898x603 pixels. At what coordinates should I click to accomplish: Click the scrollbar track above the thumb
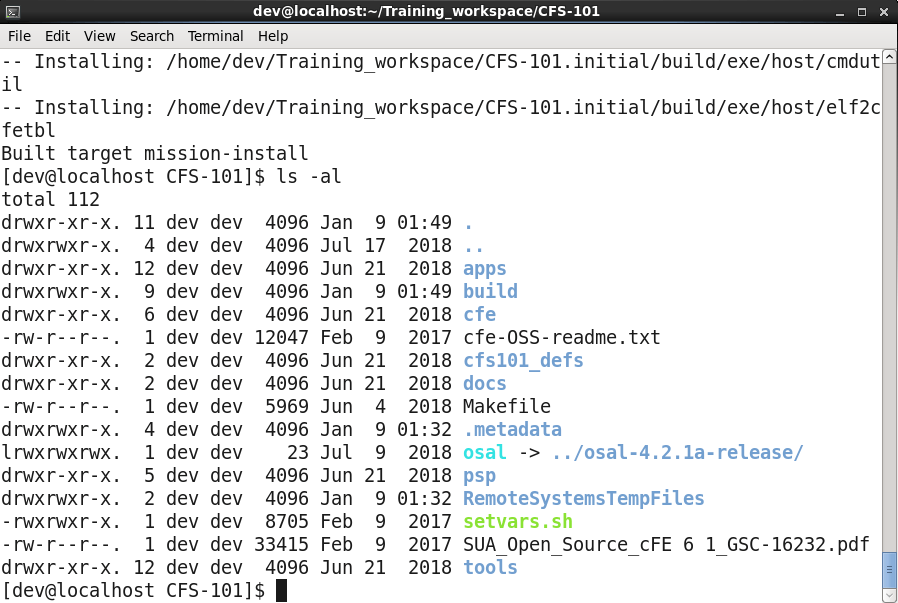pyautogui.click(x=889, y=300)
